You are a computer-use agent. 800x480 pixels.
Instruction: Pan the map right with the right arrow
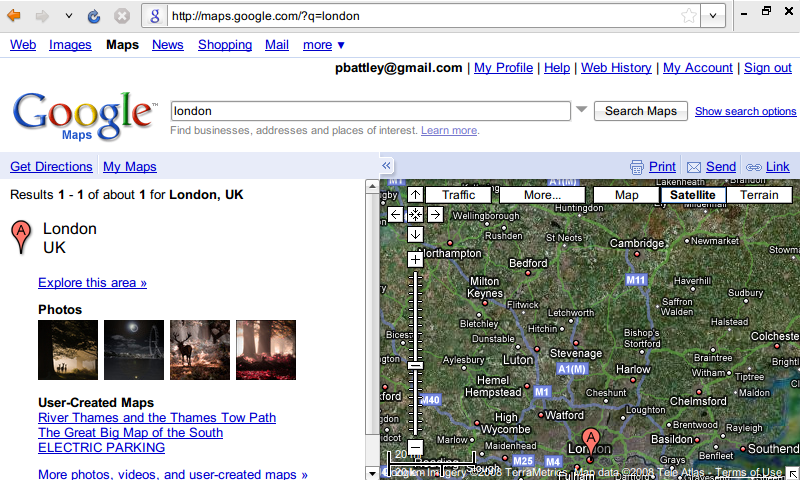click(x=435, y=215)
